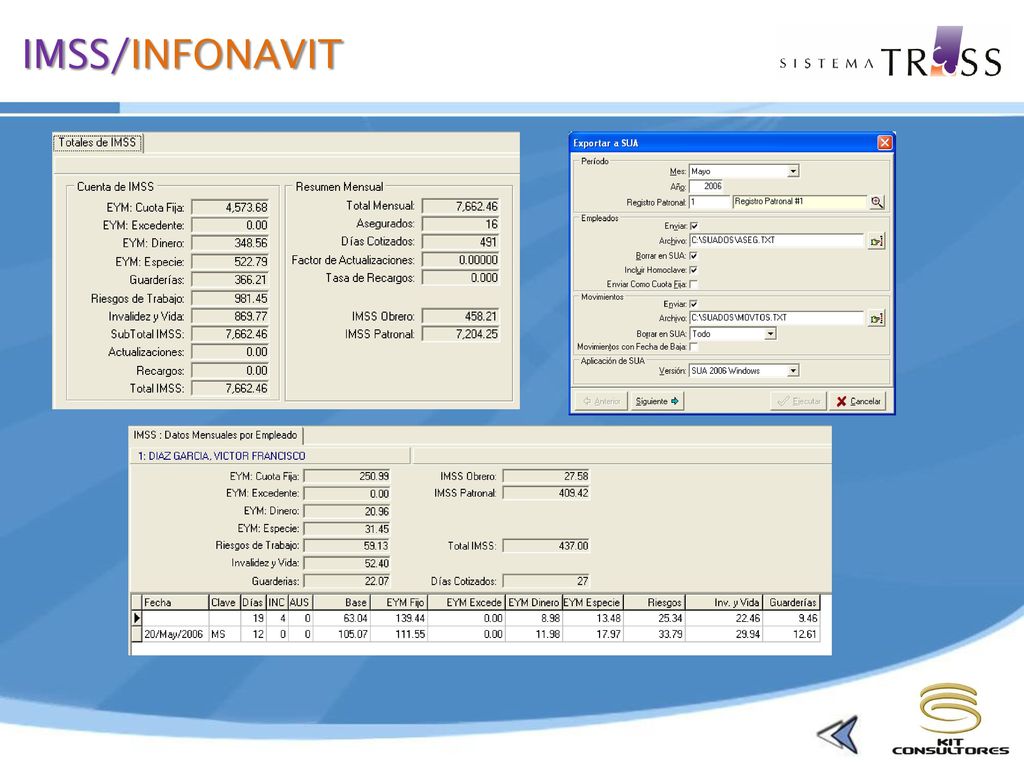The height and width of the screenshot is (768, 1024).
Task: Click the EYM Fijo column header
Action: [x=399, y=602]
